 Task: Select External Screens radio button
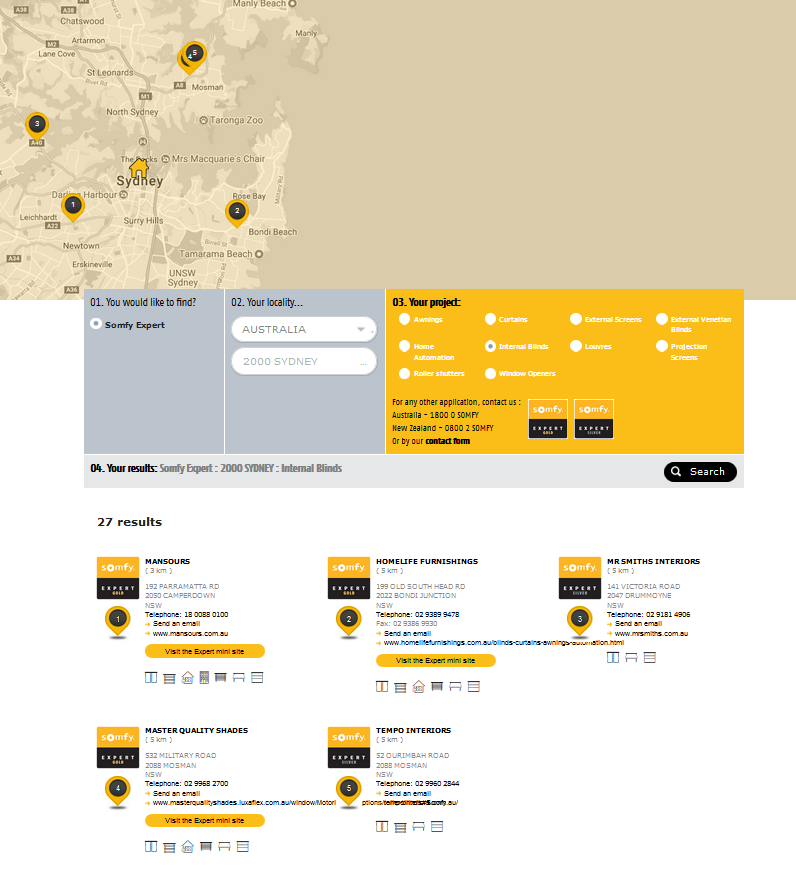click(x=576, y=319)
